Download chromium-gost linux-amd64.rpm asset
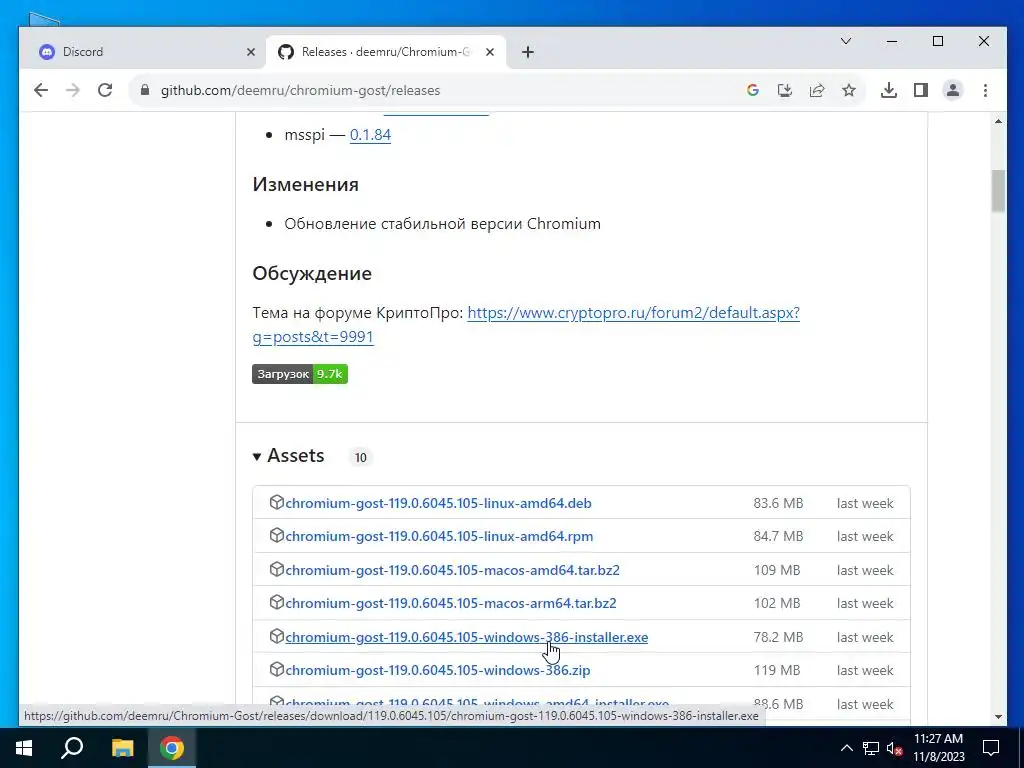The height and width of the screenshot is (768, 1024). [x=439, y=536]
